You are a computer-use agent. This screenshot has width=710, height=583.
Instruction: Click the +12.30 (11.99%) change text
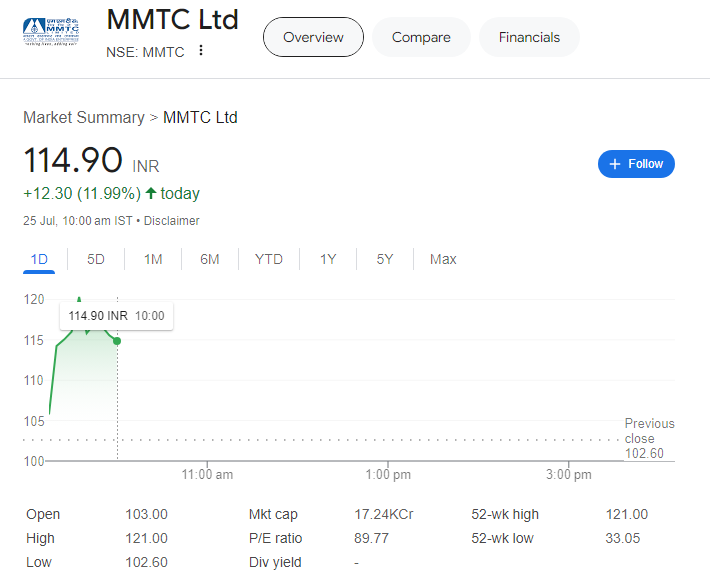click(82, 194)
